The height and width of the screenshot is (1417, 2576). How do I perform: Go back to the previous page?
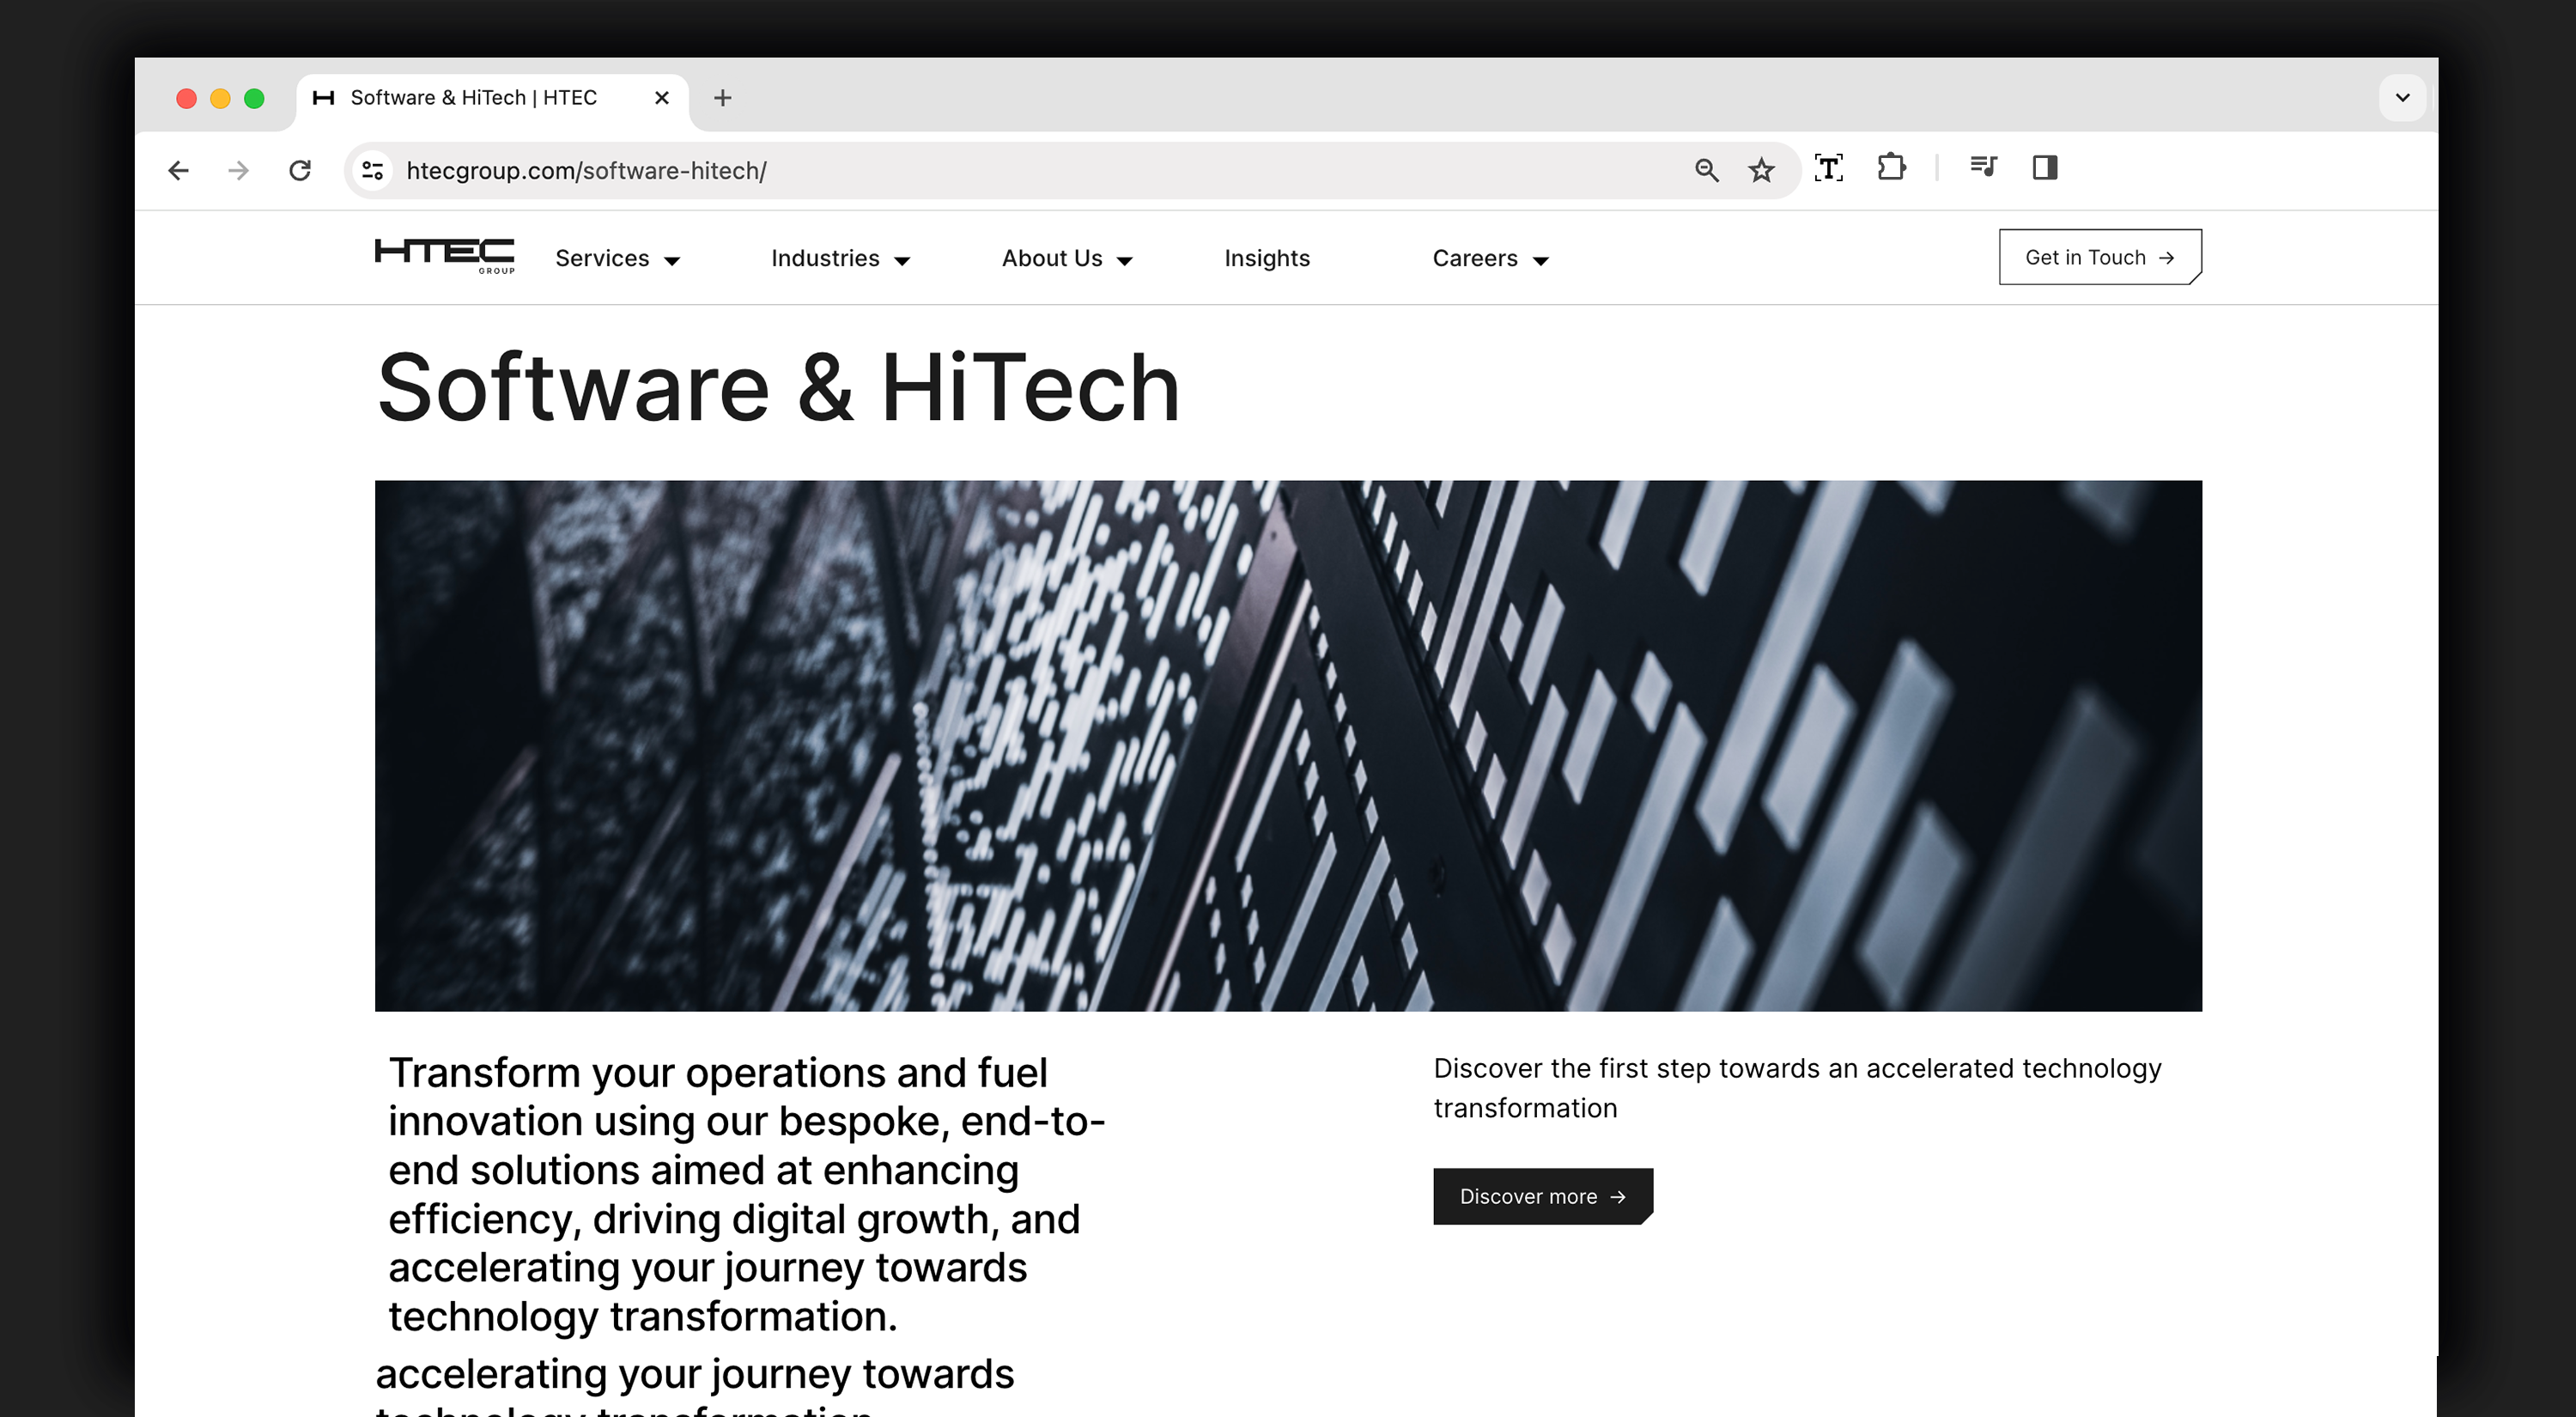(x=179, y=171)
